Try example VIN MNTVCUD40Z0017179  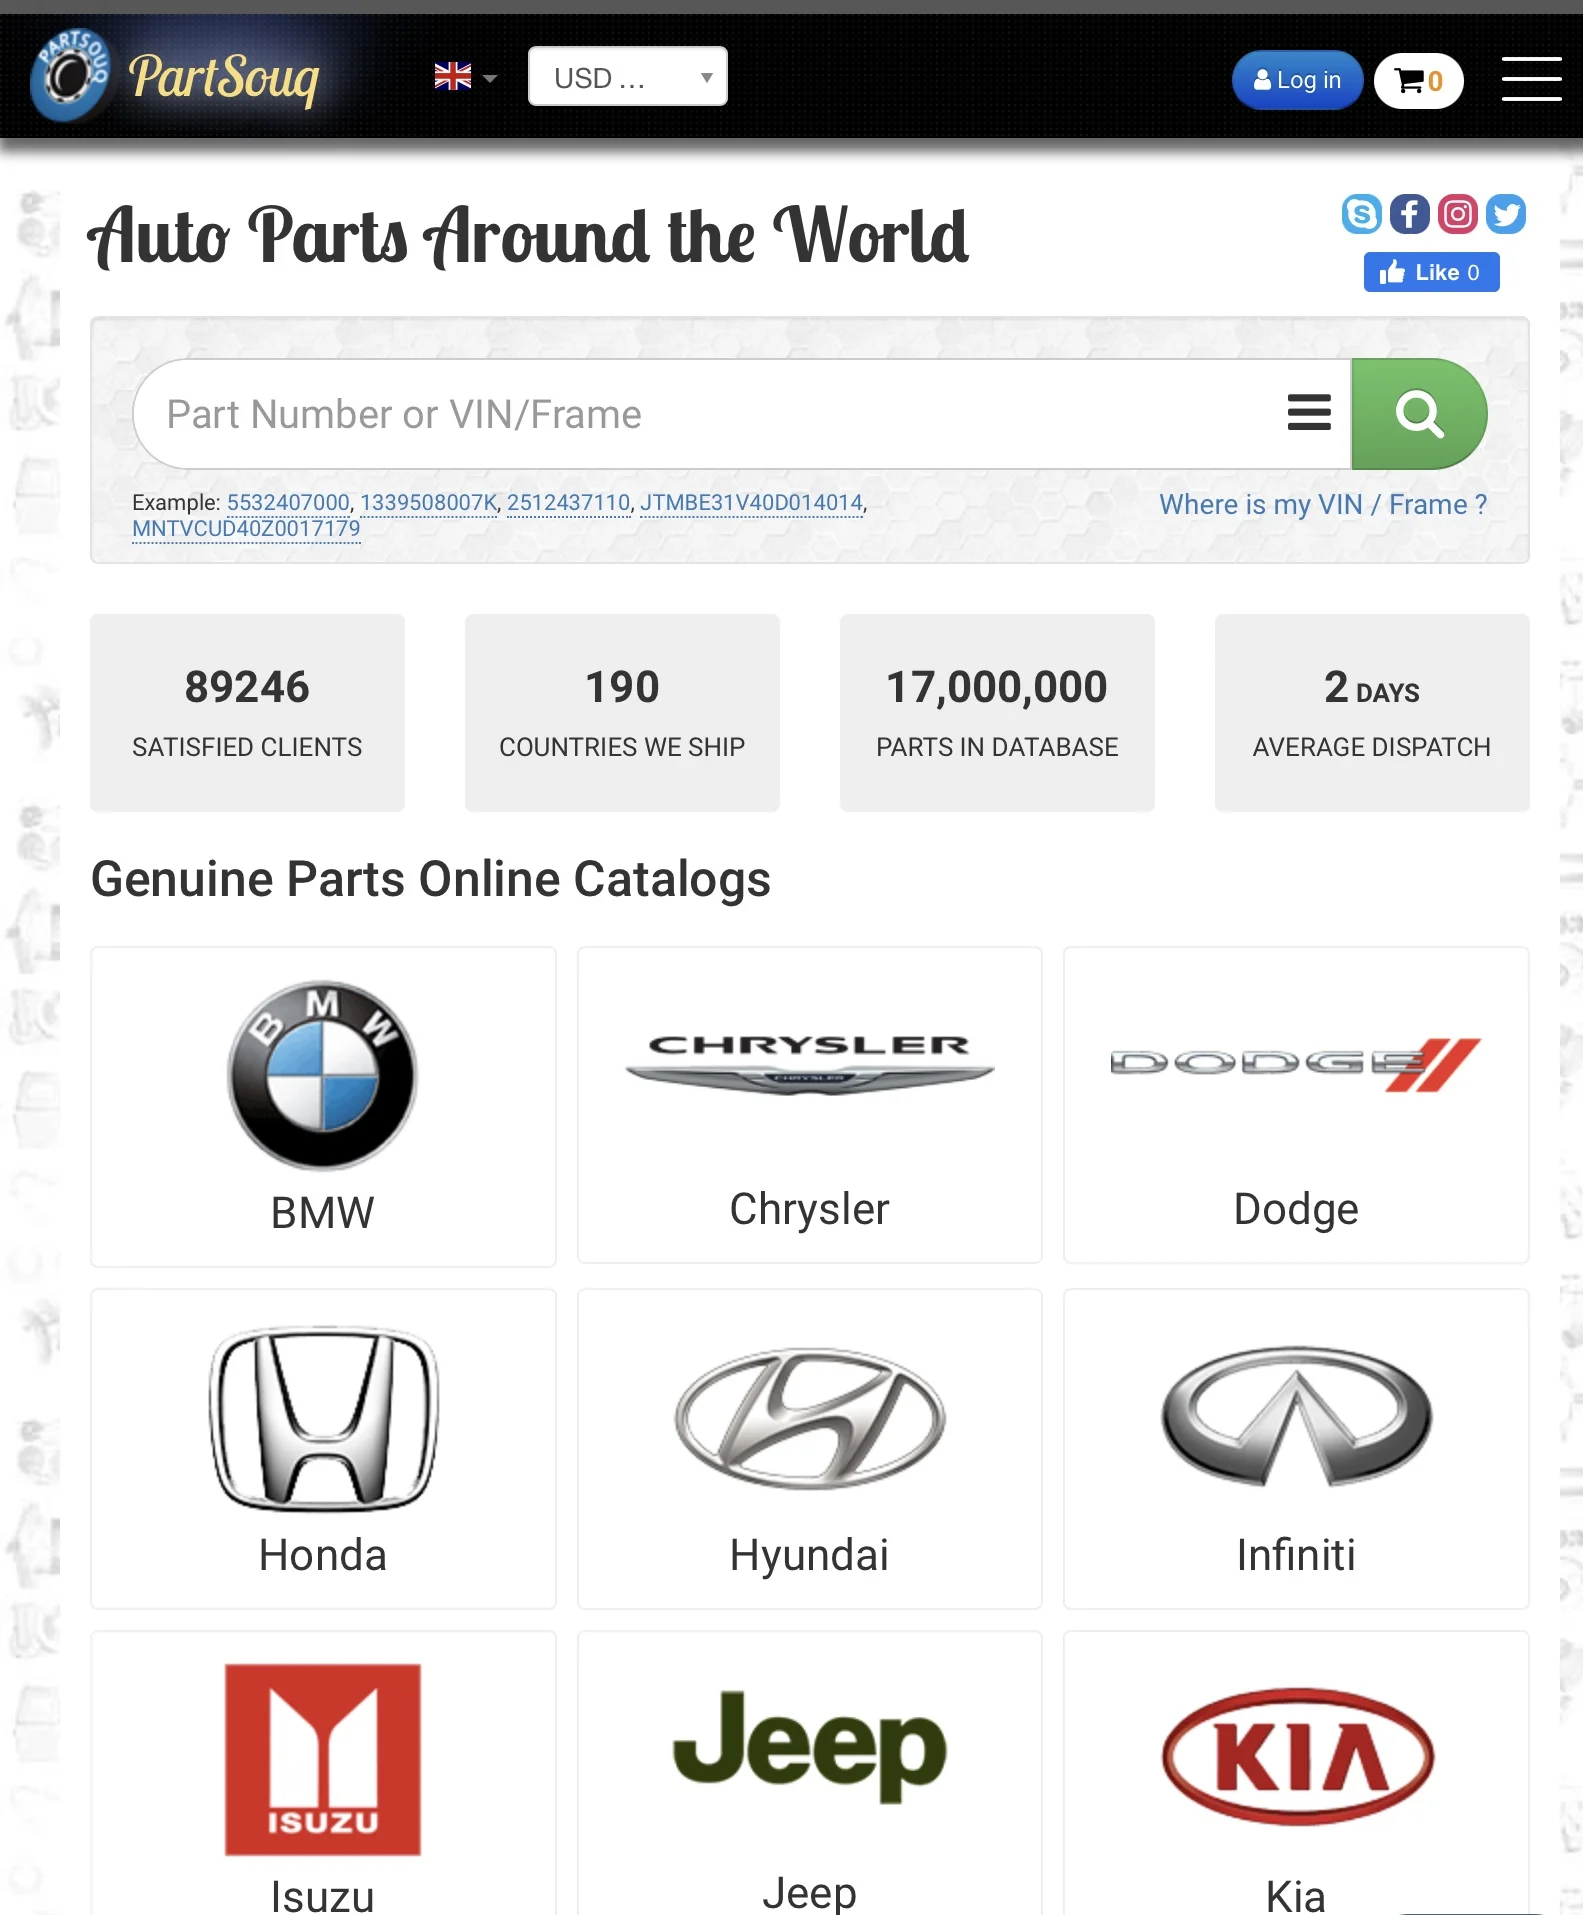[246, 529]
